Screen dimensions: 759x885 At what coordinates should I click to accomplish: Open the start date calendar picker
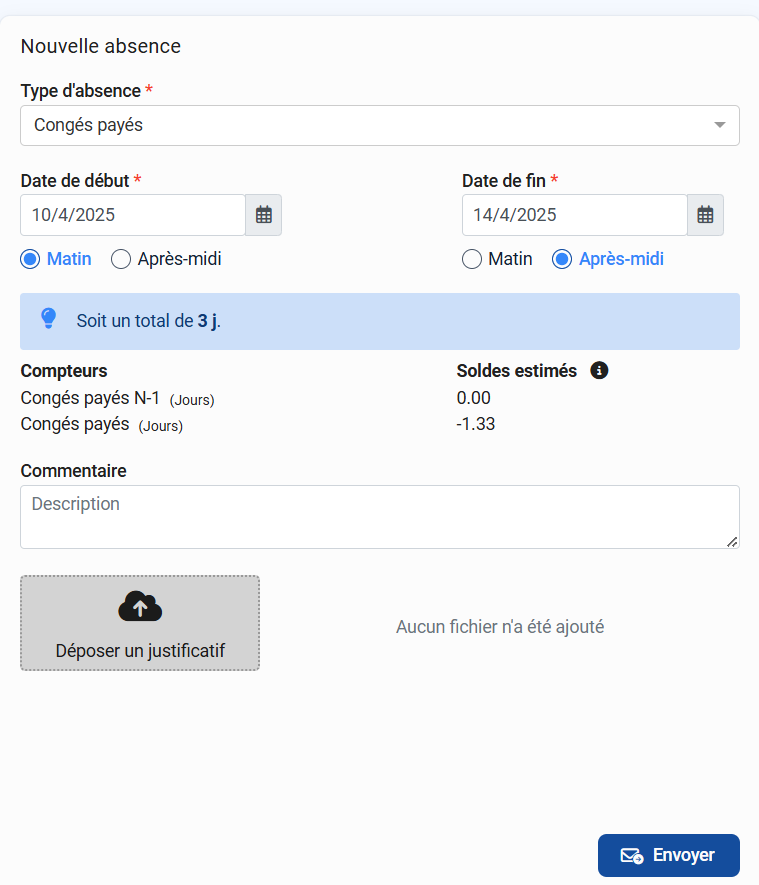tap(264, 215)
